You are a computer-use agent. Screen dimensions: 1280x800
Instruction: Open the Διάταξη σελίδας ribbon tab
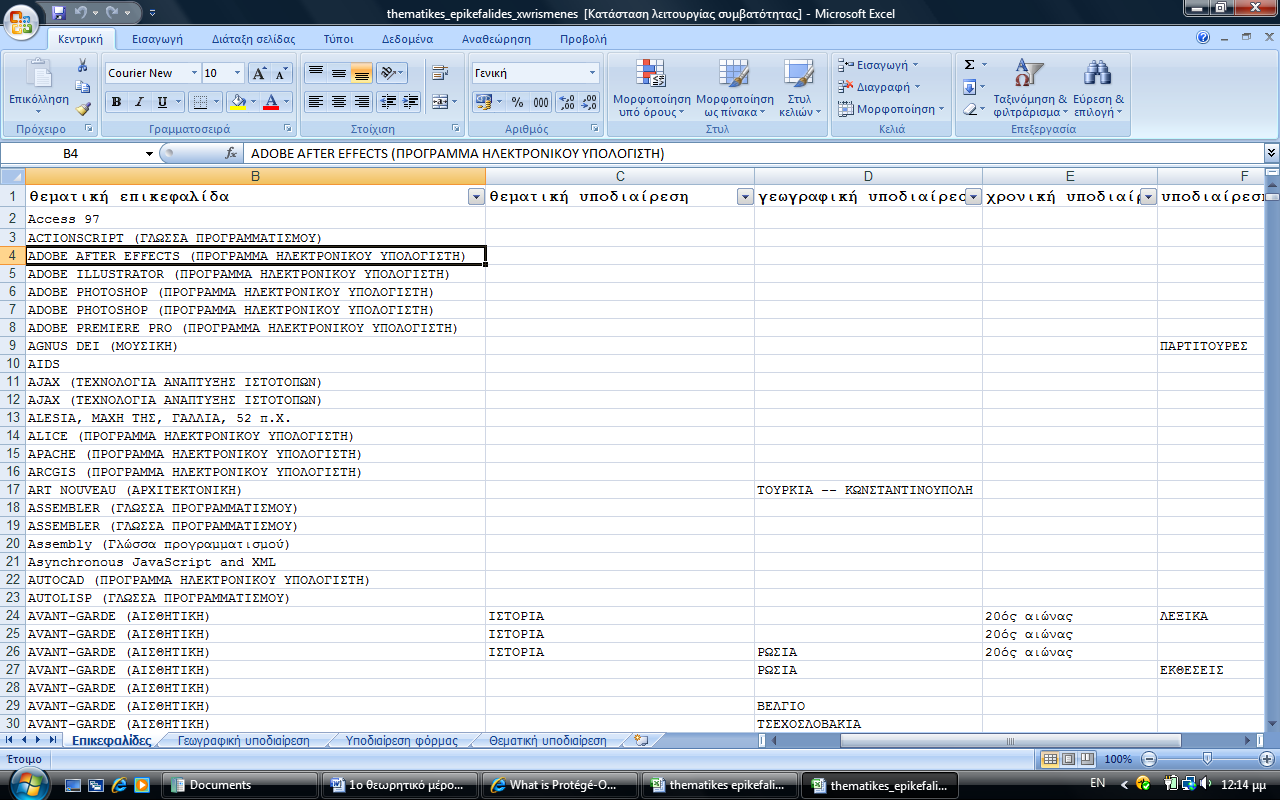point(254,39)
